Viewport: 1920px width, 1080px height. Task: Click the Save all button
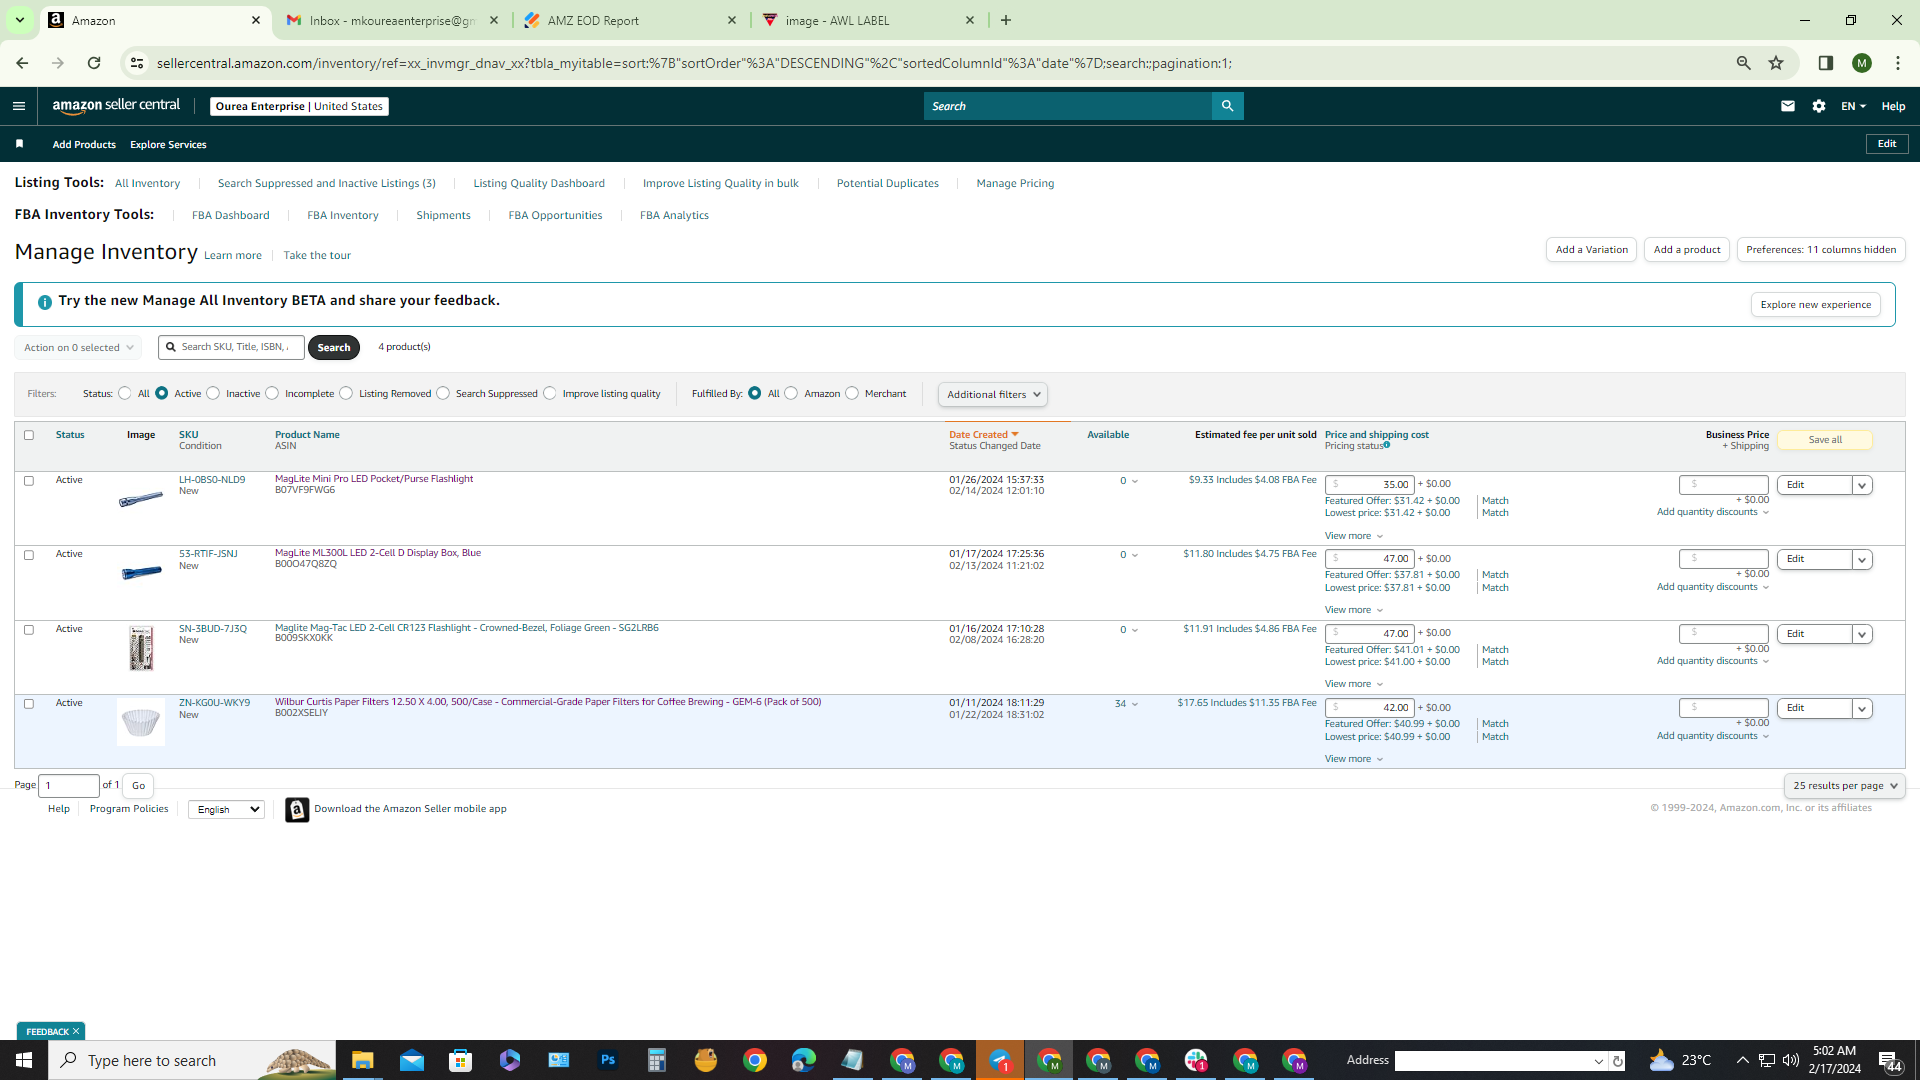1825,440
